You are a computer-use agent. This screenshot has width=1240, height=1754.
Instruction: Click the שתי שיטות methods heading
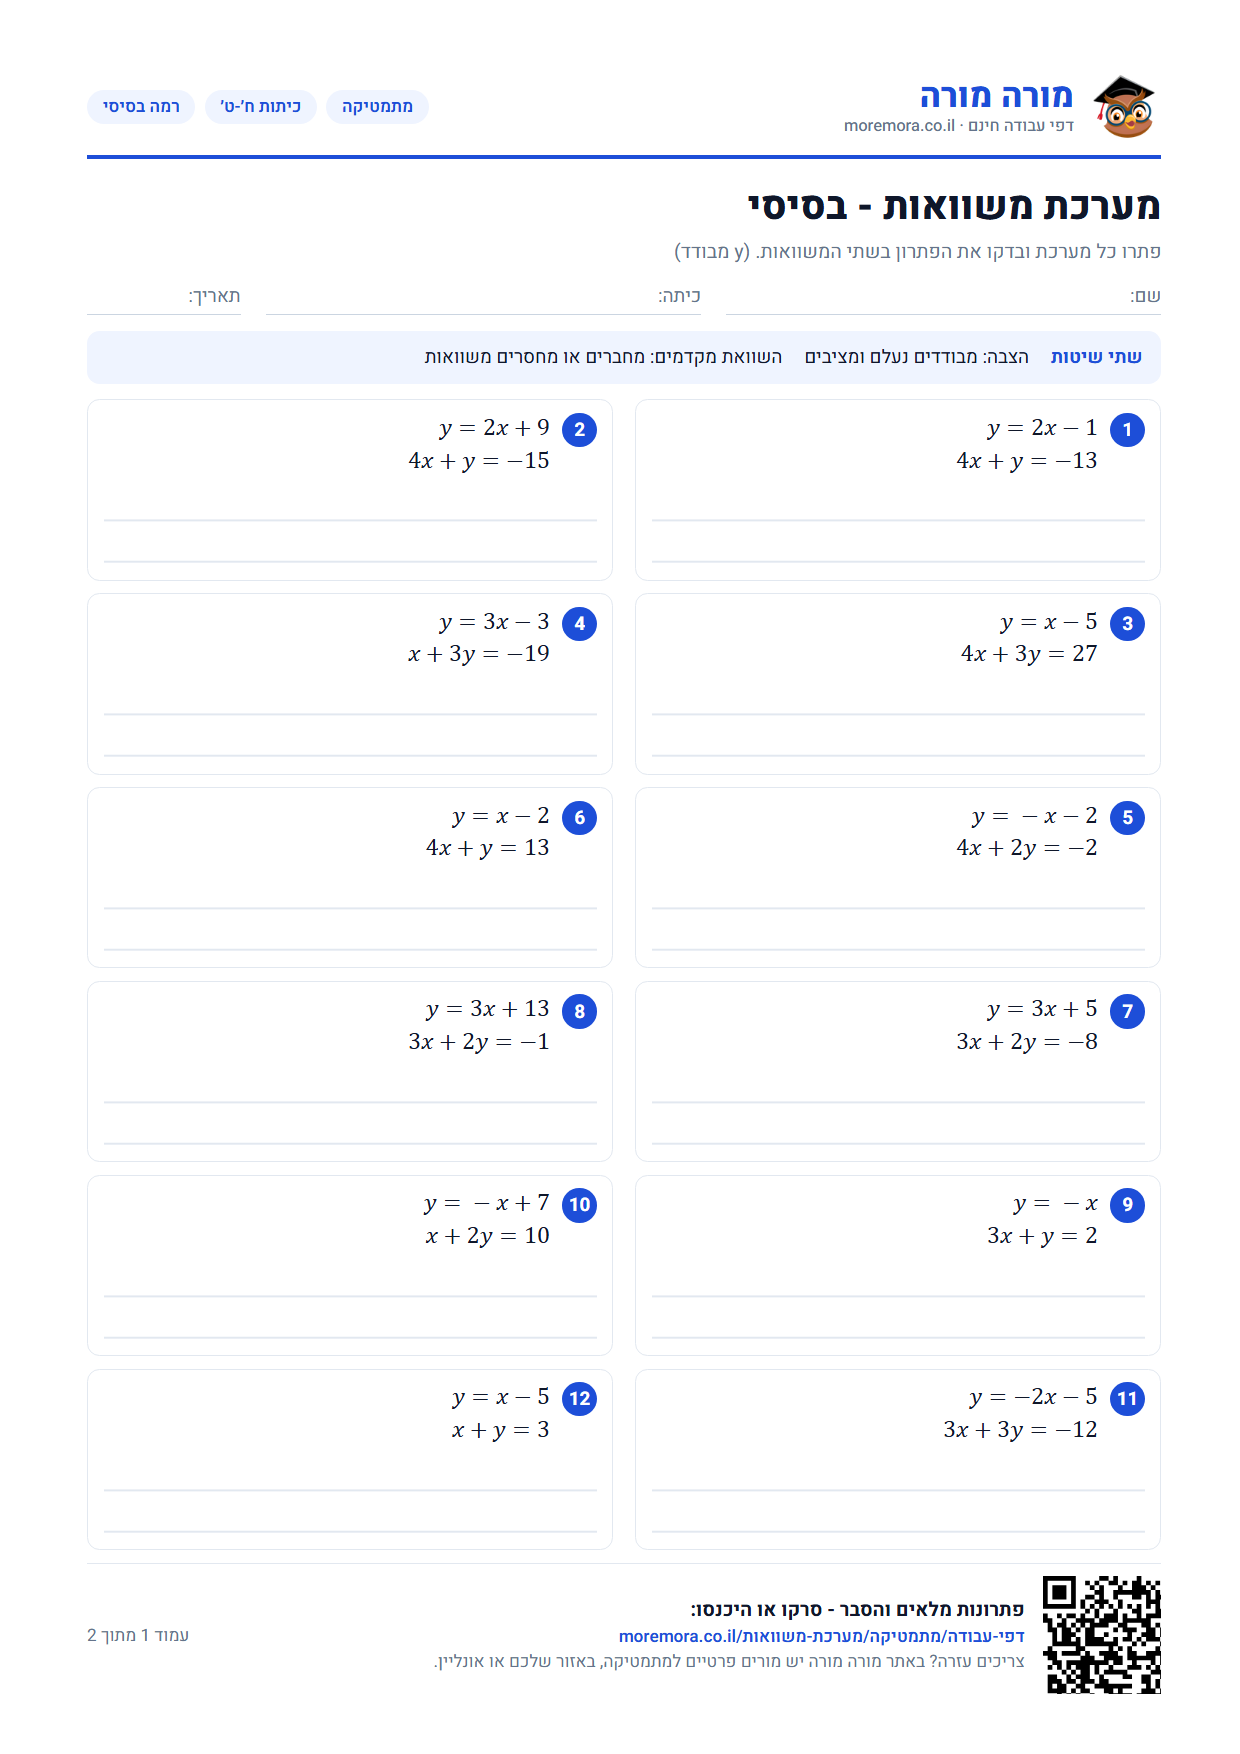click(1096, 357)
